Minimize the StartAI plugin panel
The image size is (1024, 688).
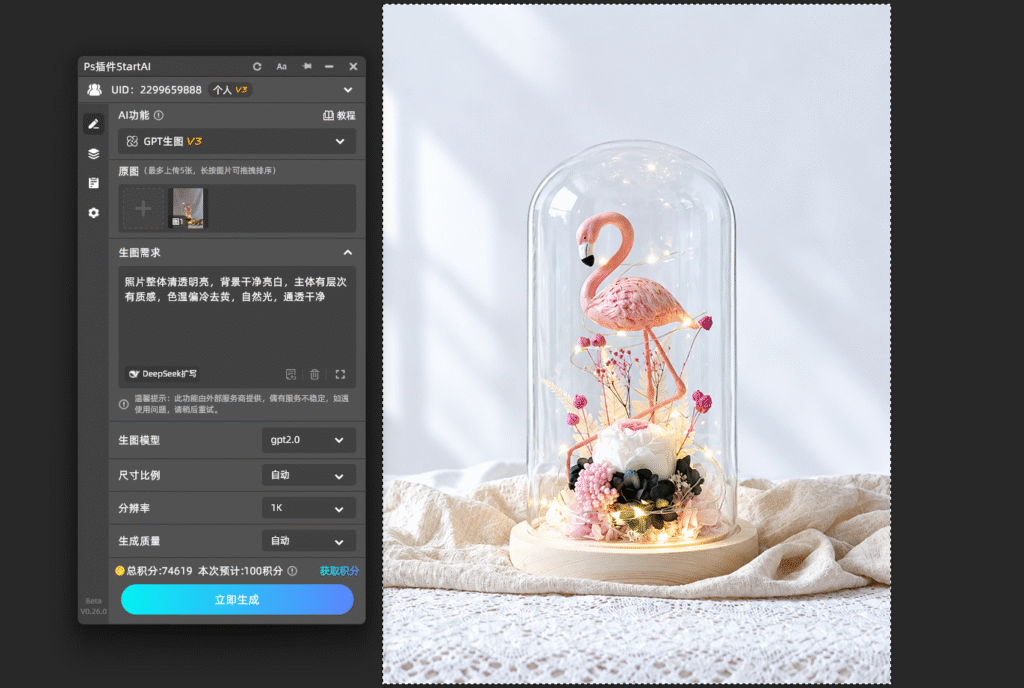coord(329,67)
